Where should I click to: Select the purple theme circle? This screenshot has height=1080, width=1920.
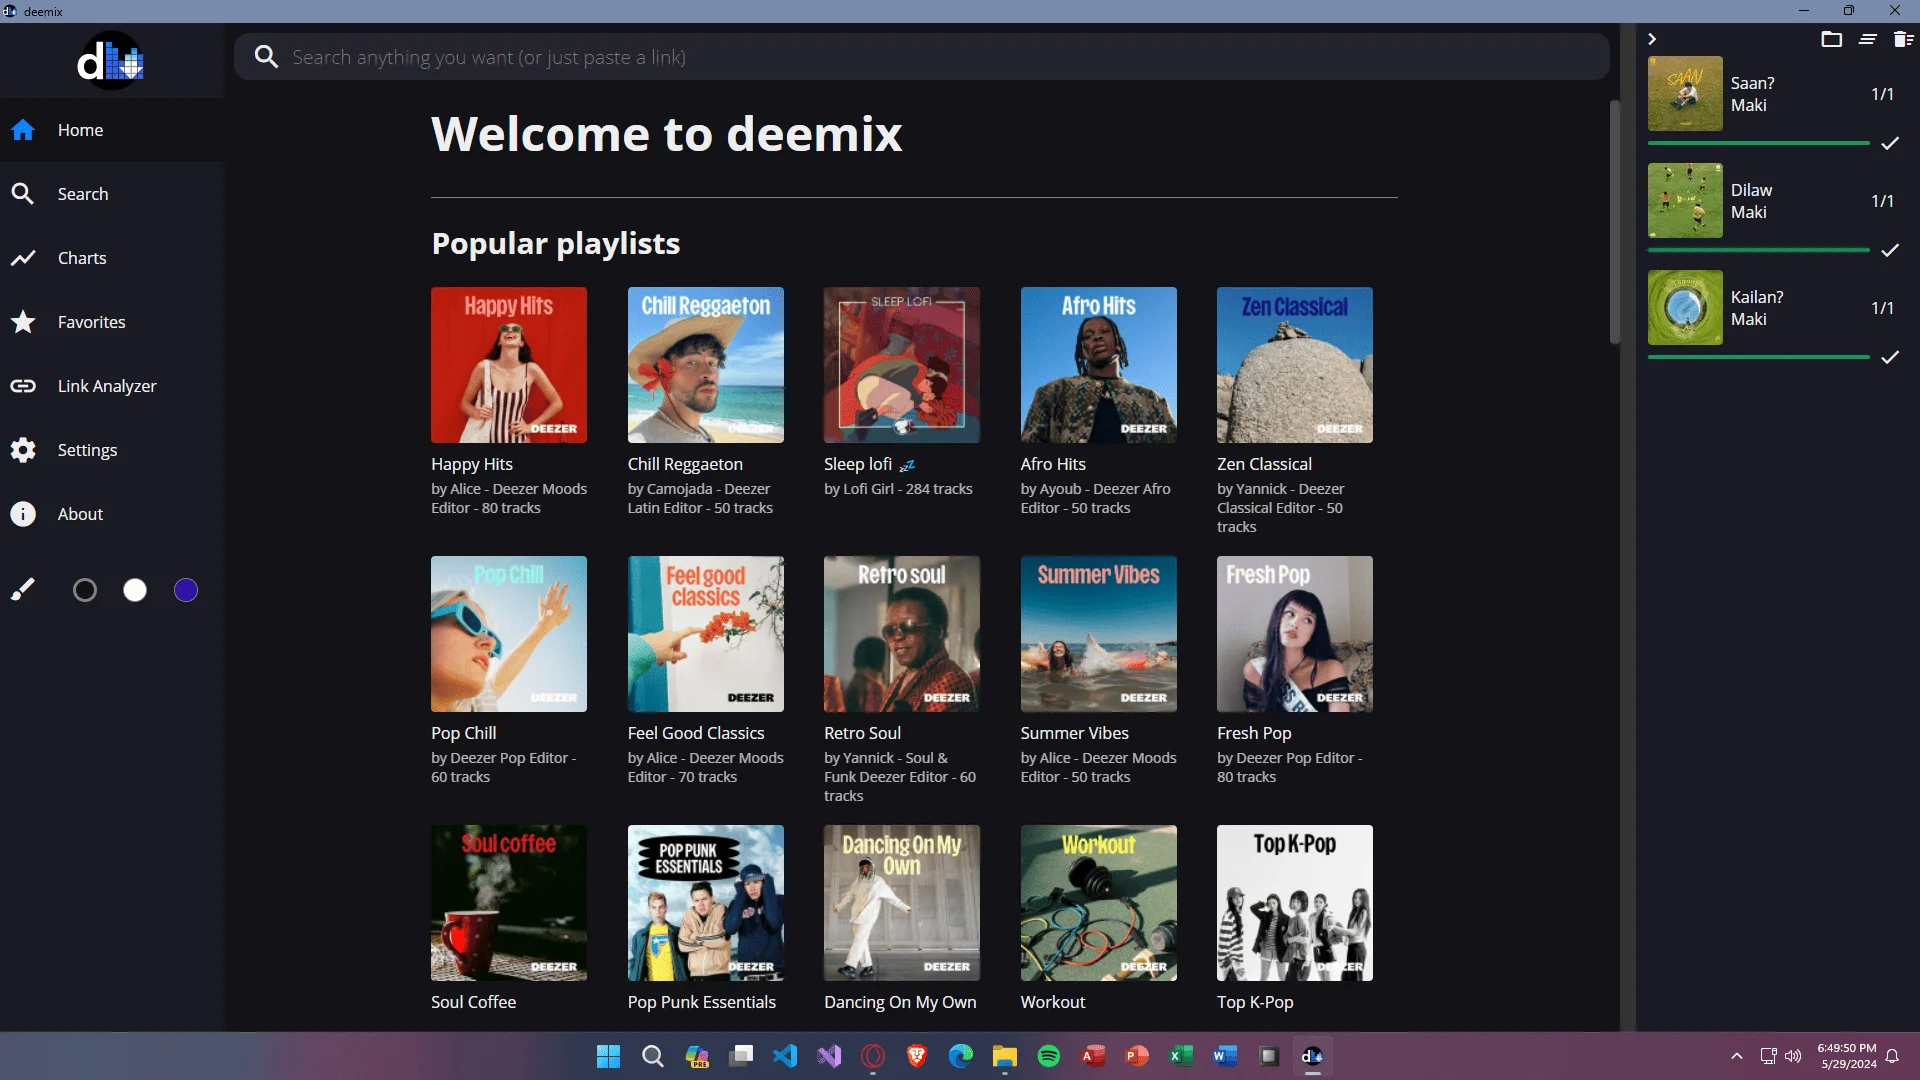pyautogui.click(x=186, y=591)
